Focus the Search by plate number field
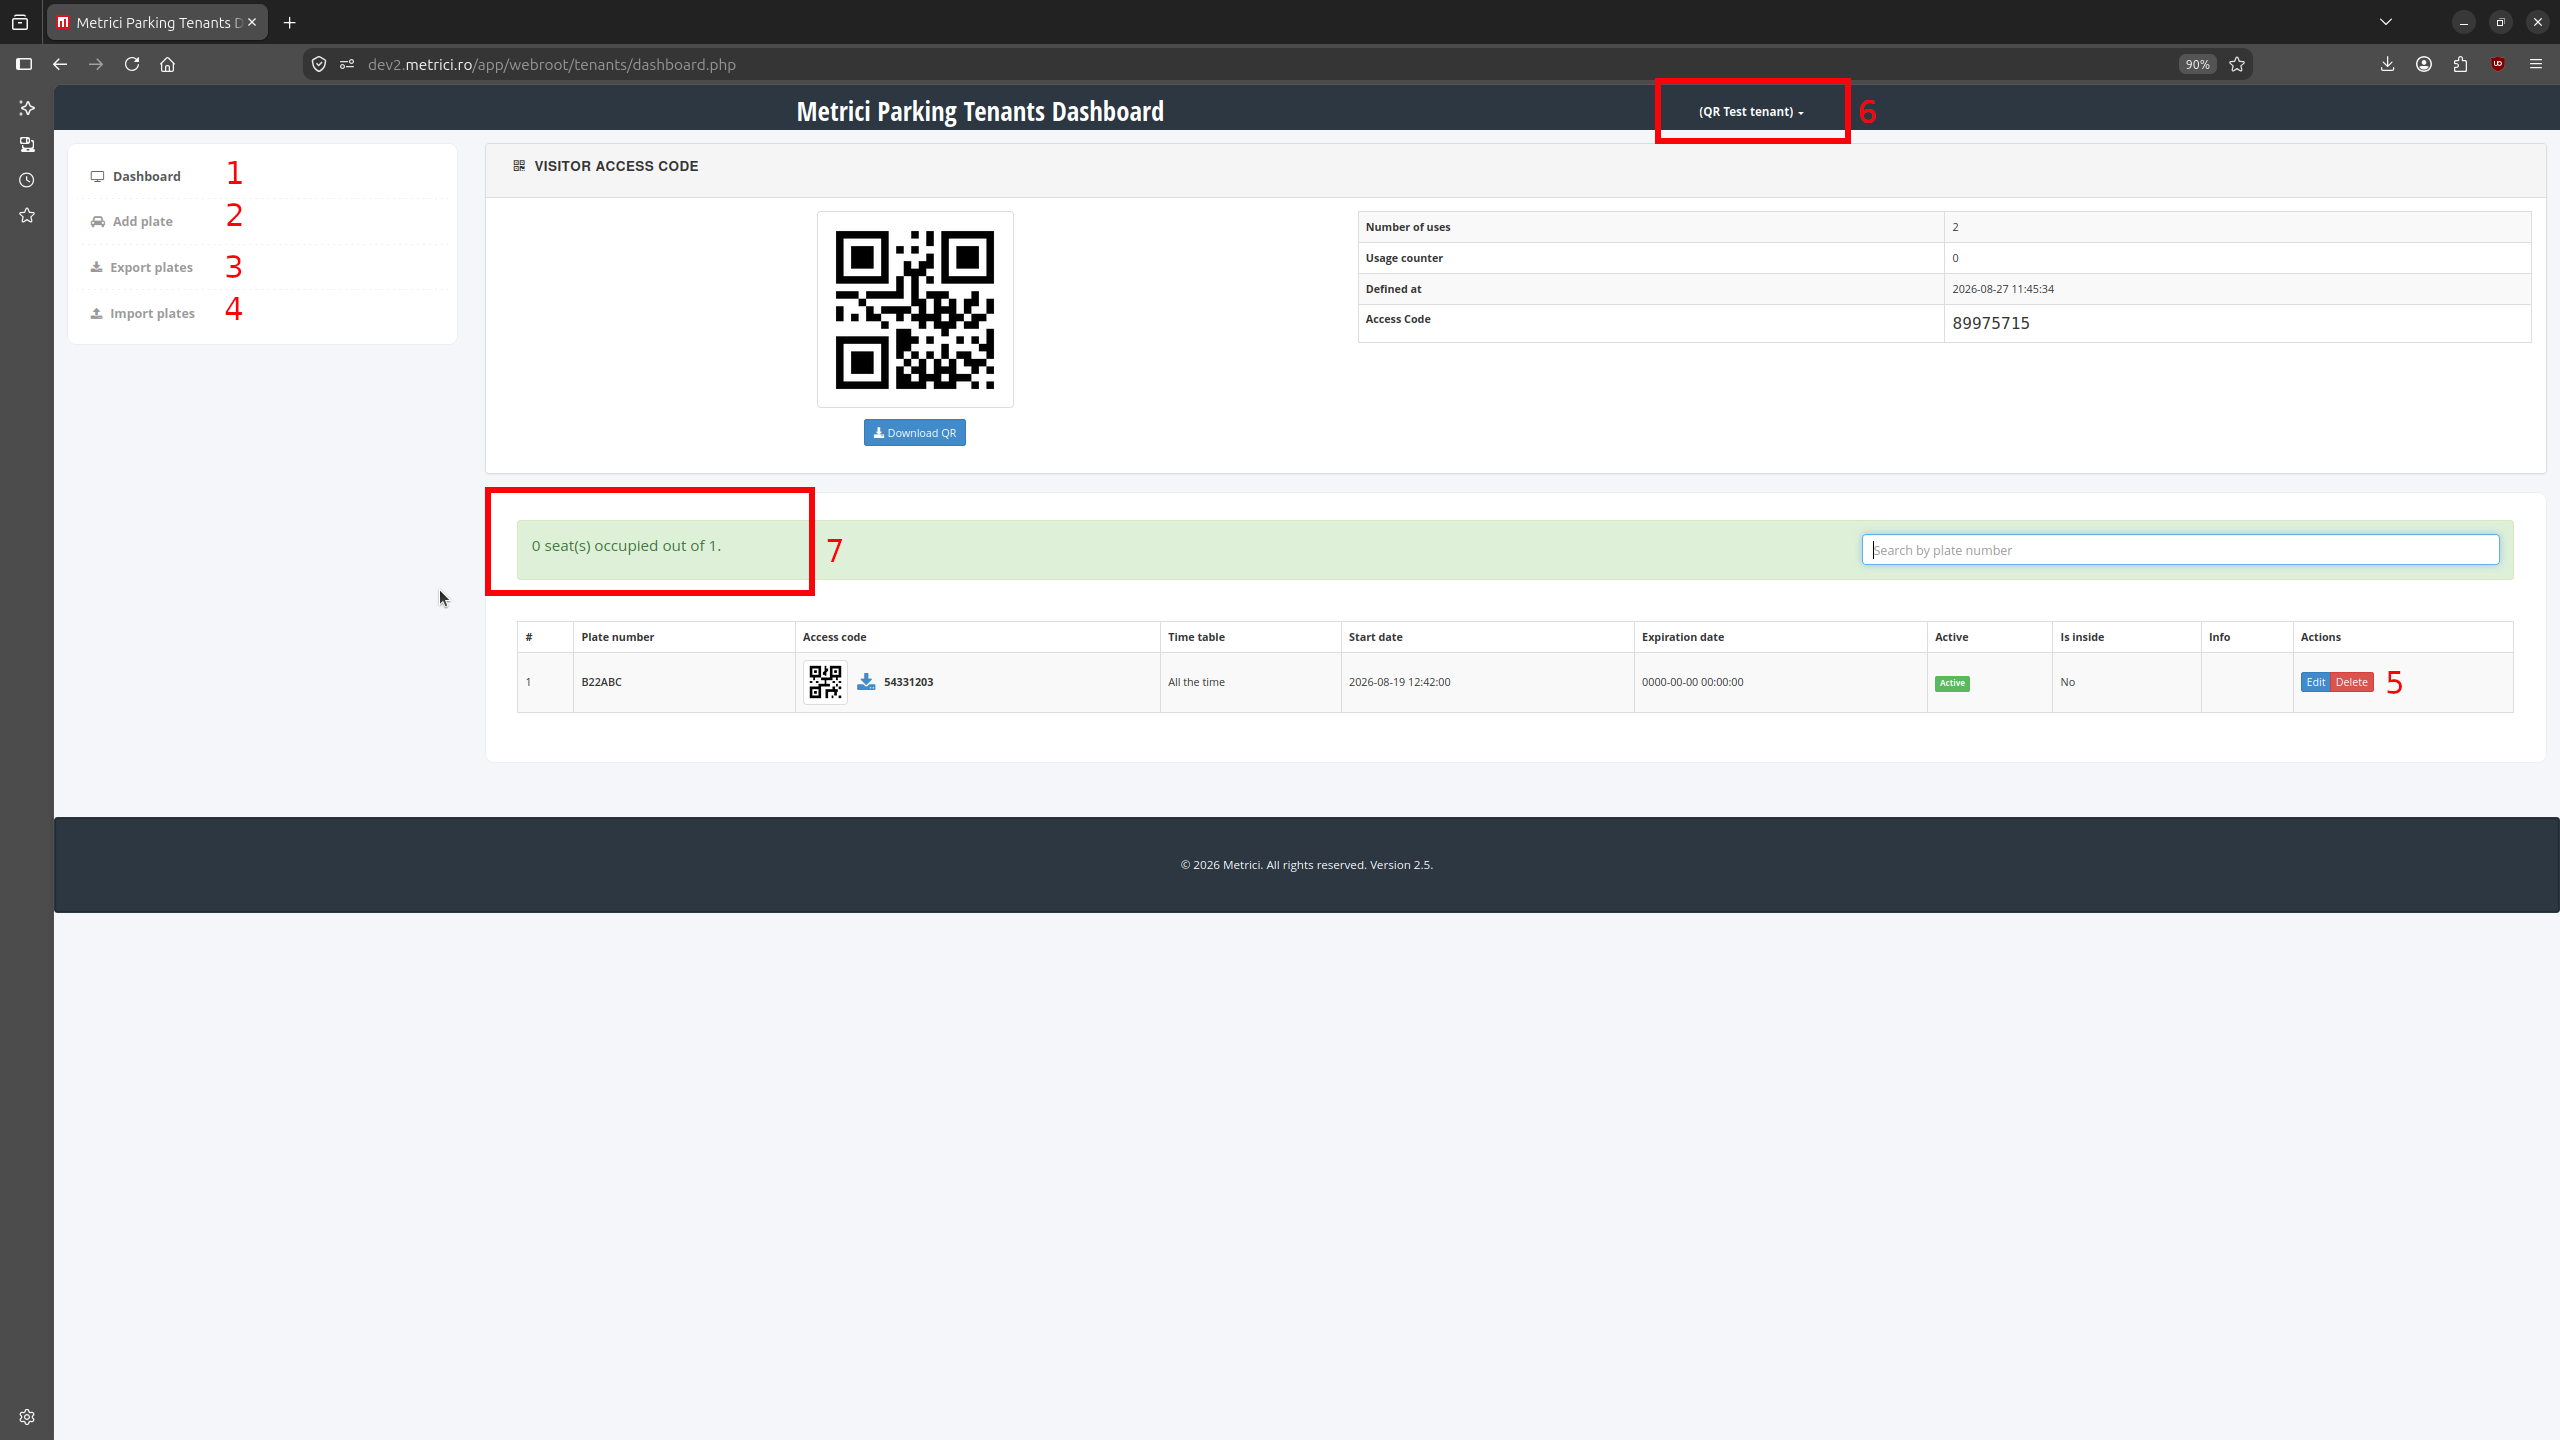 [2180, 550]
